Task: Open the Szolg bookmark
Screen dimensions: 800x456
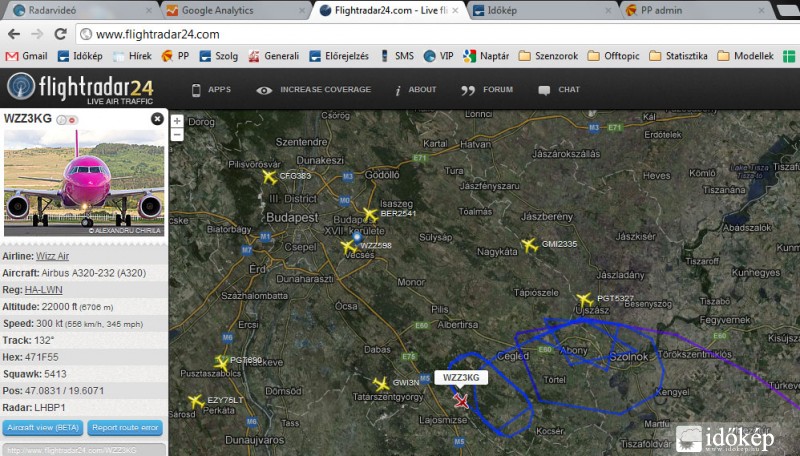Action: (x=219, y=56)
